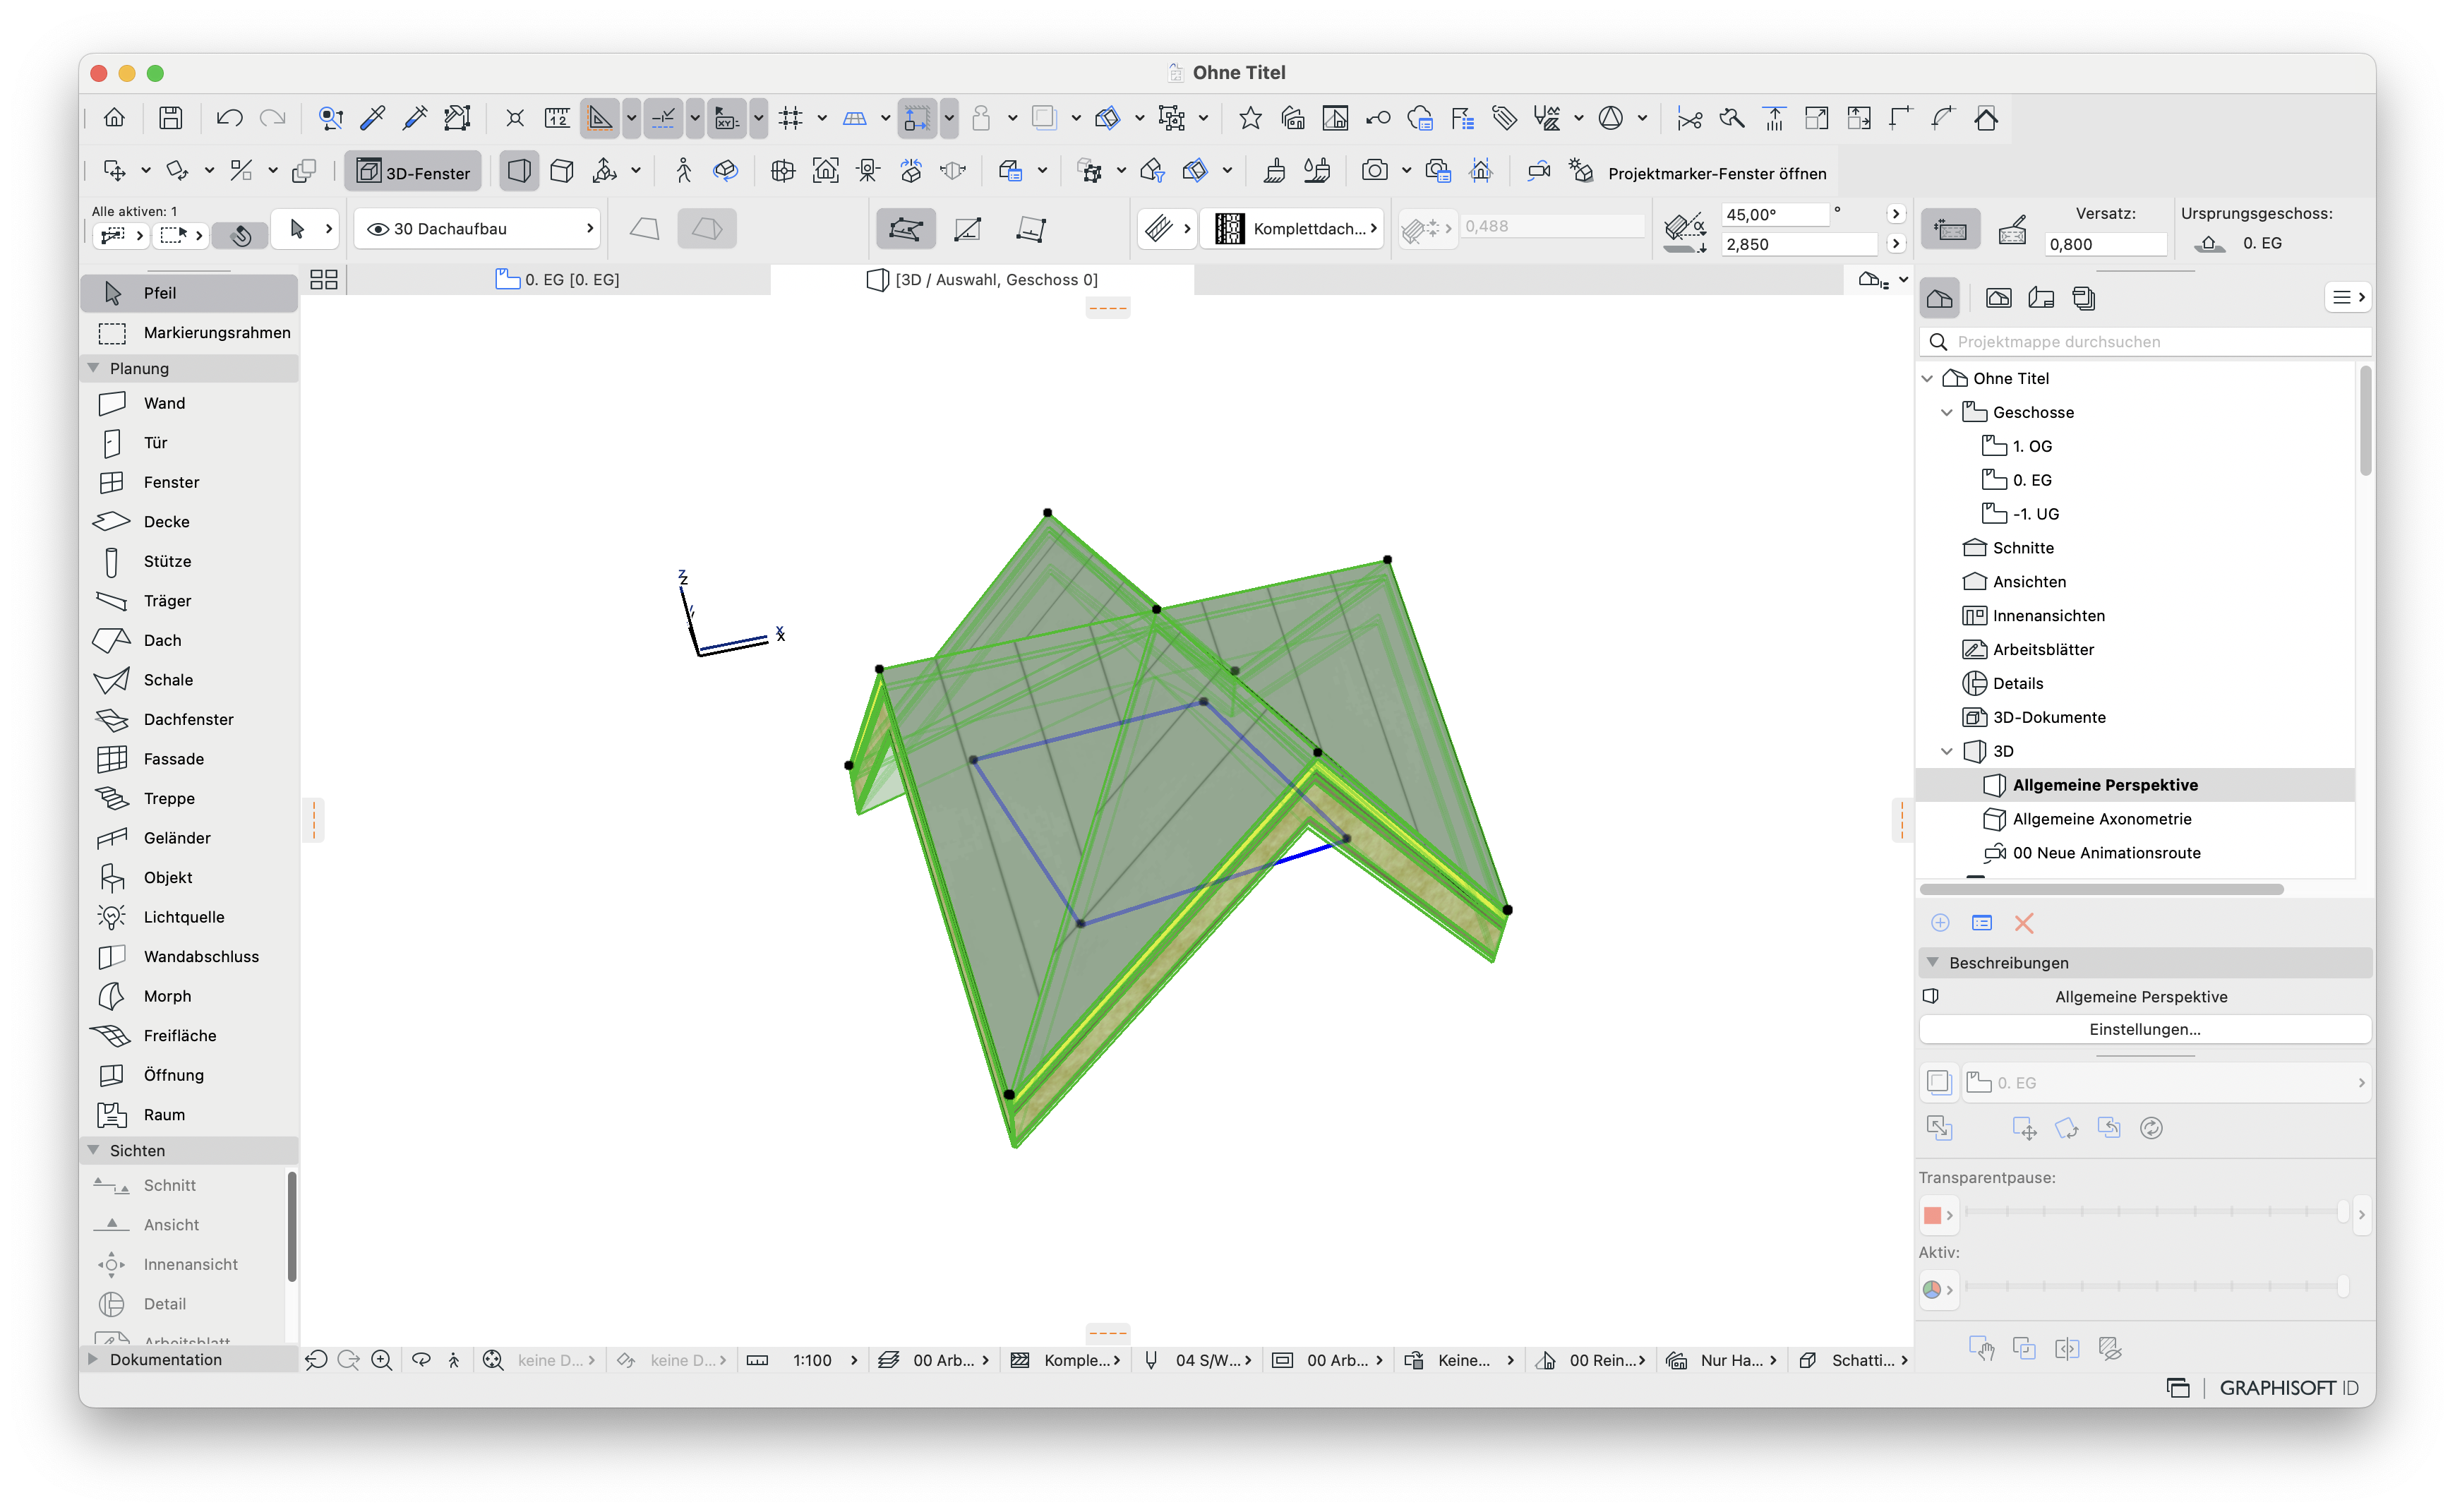Click the Transparentpause red color swatch
Image resolution: width=2455 pixels, height=1512 pixels.
(1932, 1215)
